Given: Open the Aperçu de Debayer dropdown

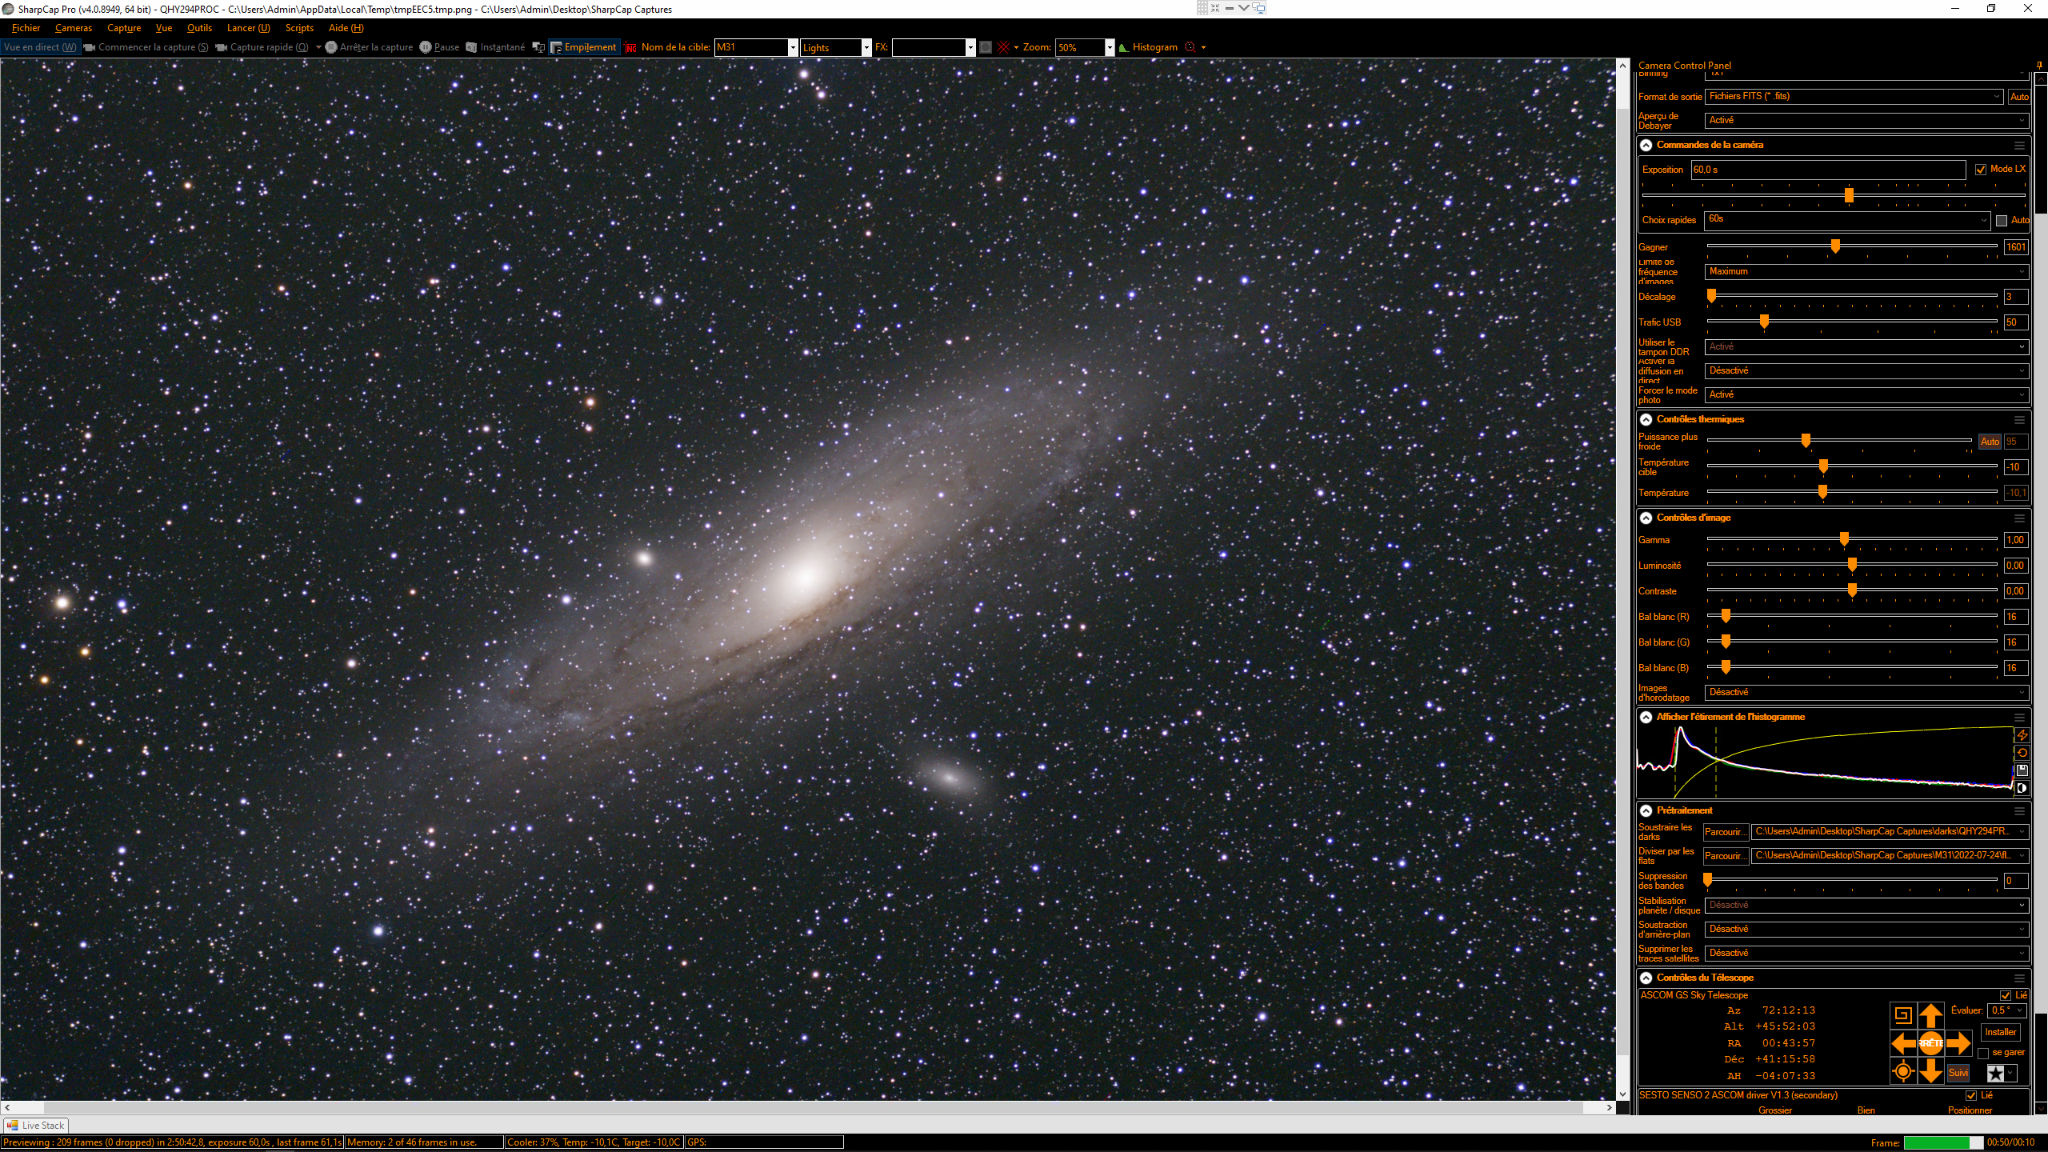Looking at the screenshot, I should point(1866,120).
